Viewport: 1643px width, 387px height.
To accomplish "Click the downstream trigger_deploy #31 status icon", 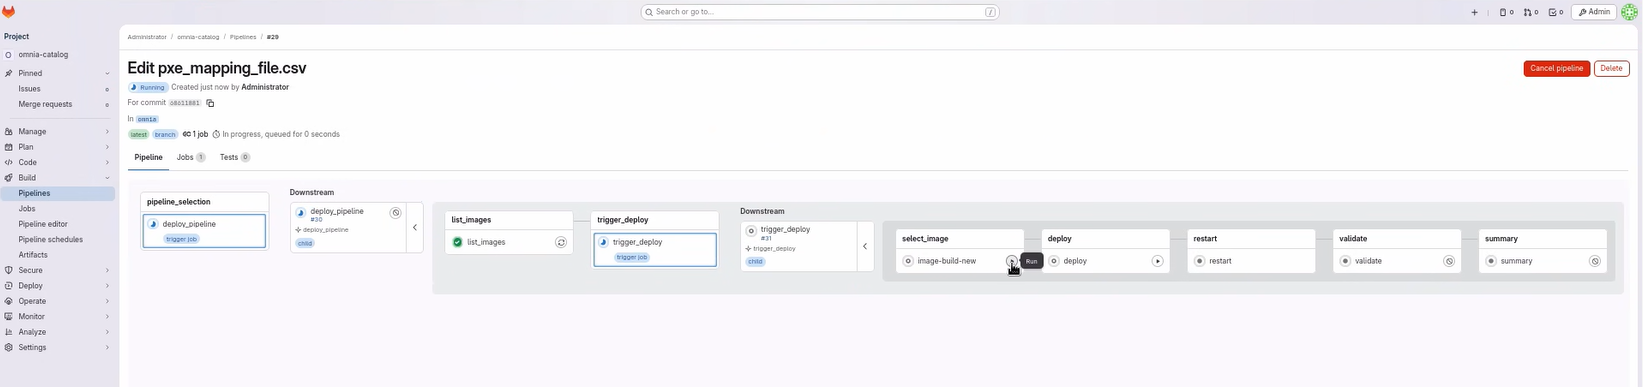I will pyautogui.click(x=751, y=231).
